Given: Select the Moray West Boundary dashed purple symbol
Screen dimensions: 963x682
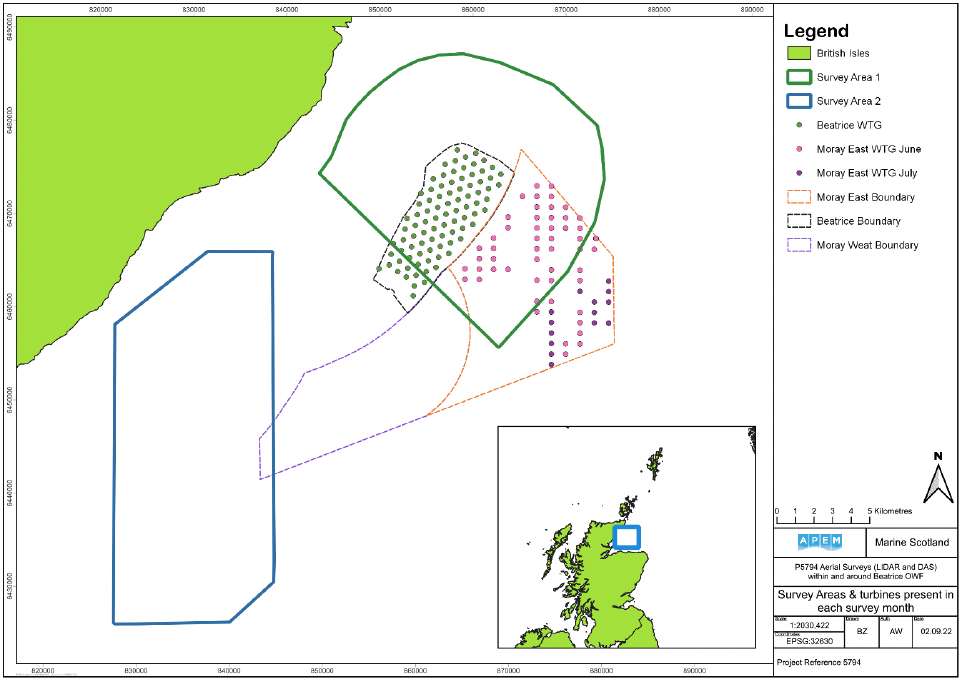Looking at the screenshot, I should 798,245.
